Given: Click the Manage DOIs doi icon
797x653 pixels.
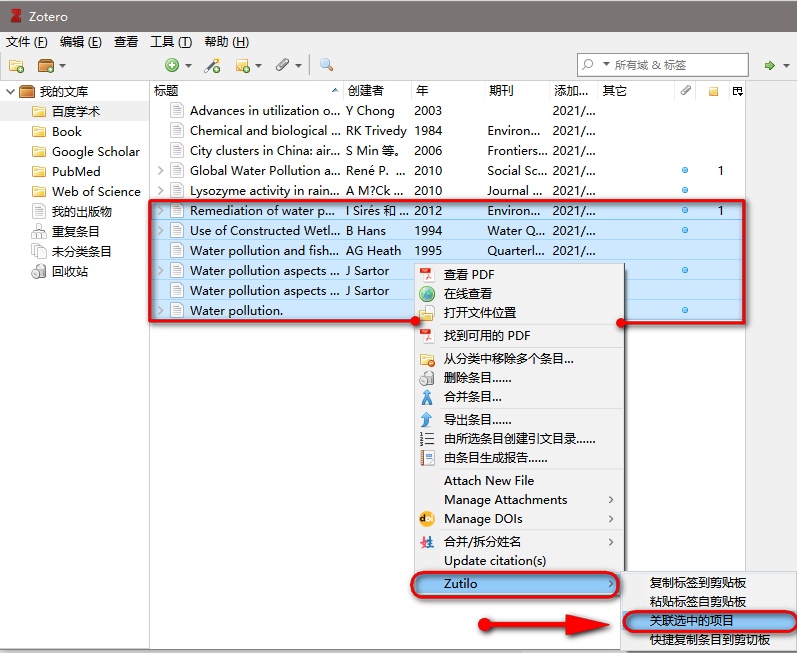Looking at the screenshot, I should [426, 518].
